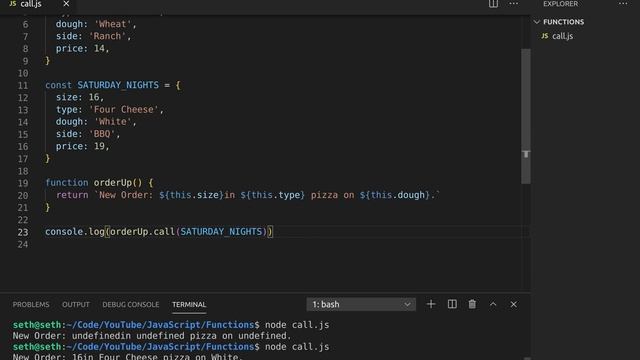
Task: Click 'console' on line 23
Action: pos(64,231)
